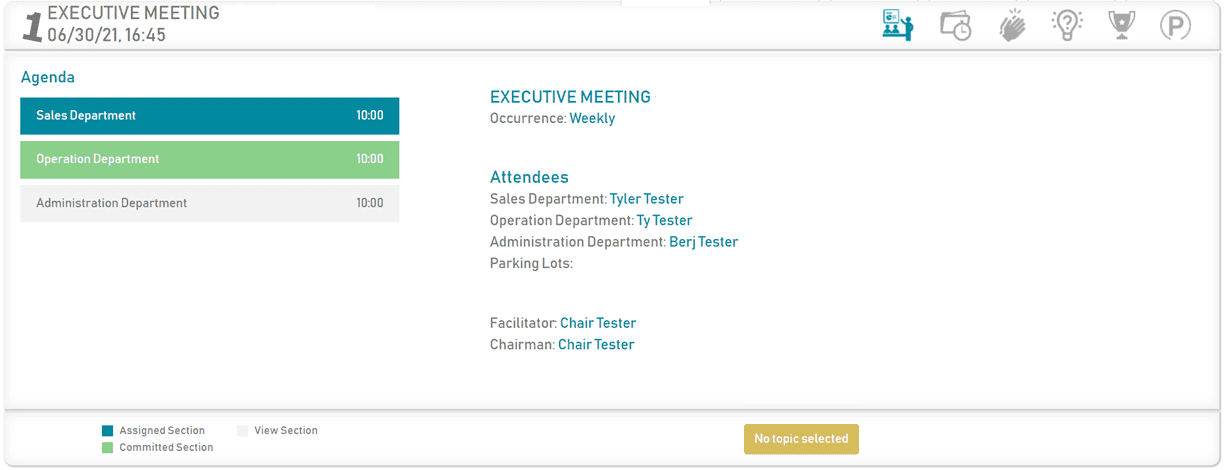Open the Ty Tester attendee link

(665, 220)
